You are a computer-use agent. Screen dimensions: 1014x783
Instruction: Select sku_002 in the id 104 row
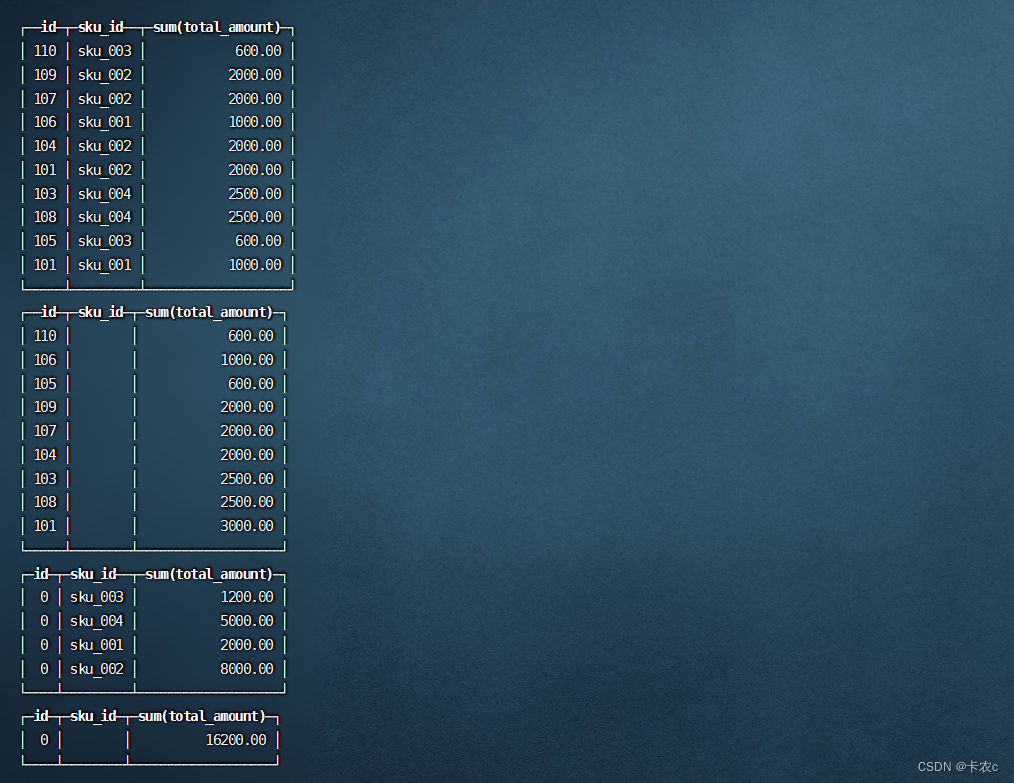pyautogui.click(x=105, y=146)
